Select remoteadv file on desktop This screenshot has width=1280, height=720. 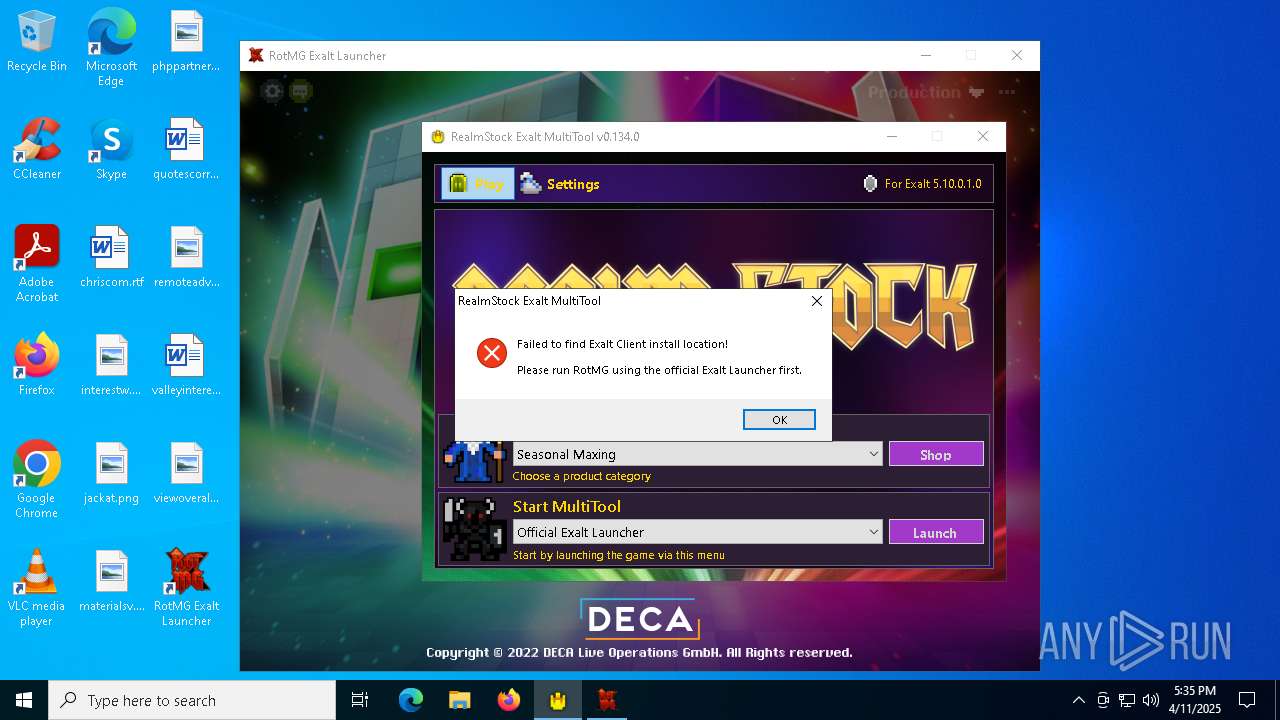click(x=186, y=258)
